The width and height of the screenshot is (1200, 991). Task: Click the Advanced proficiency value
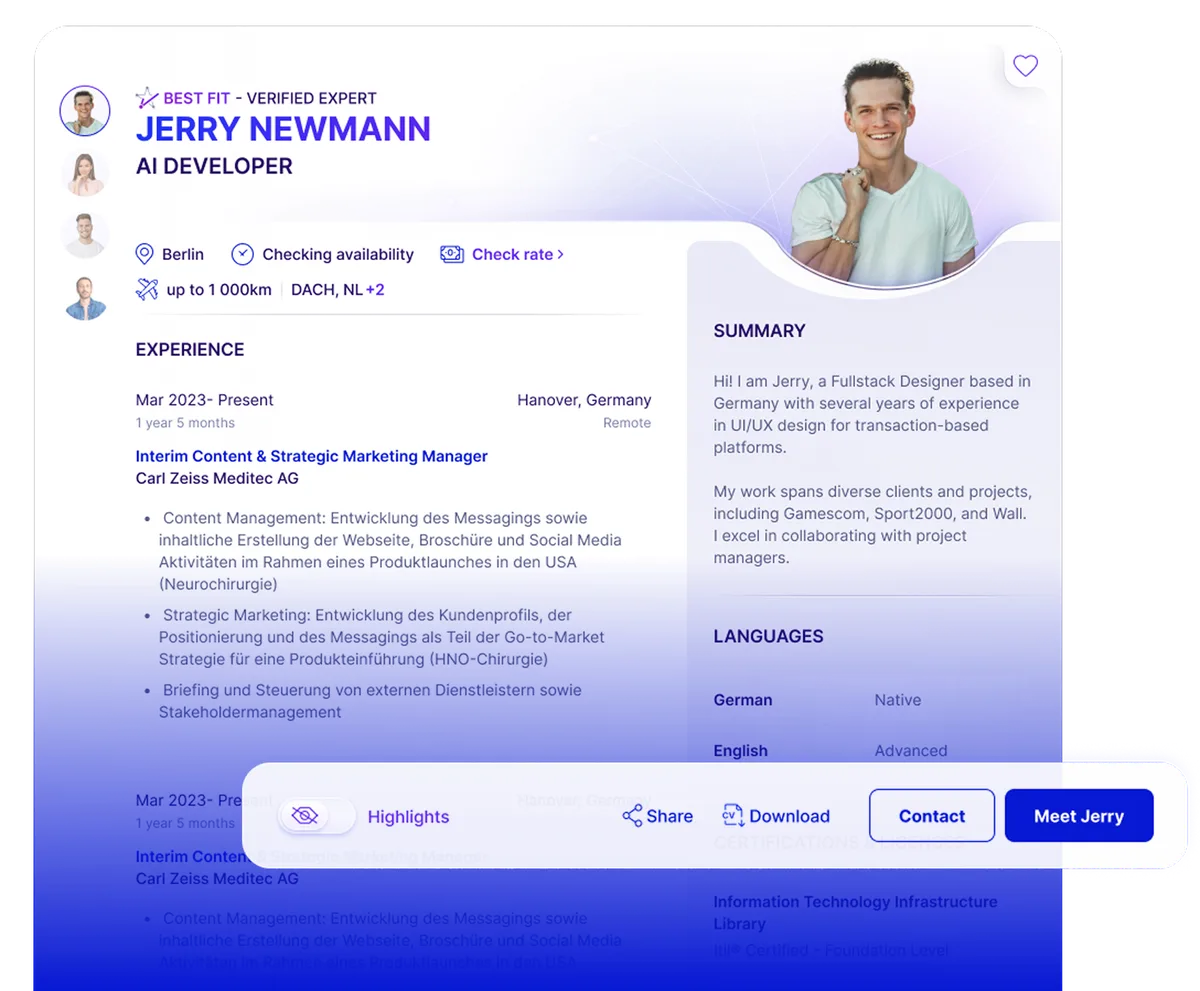point(911,750)
